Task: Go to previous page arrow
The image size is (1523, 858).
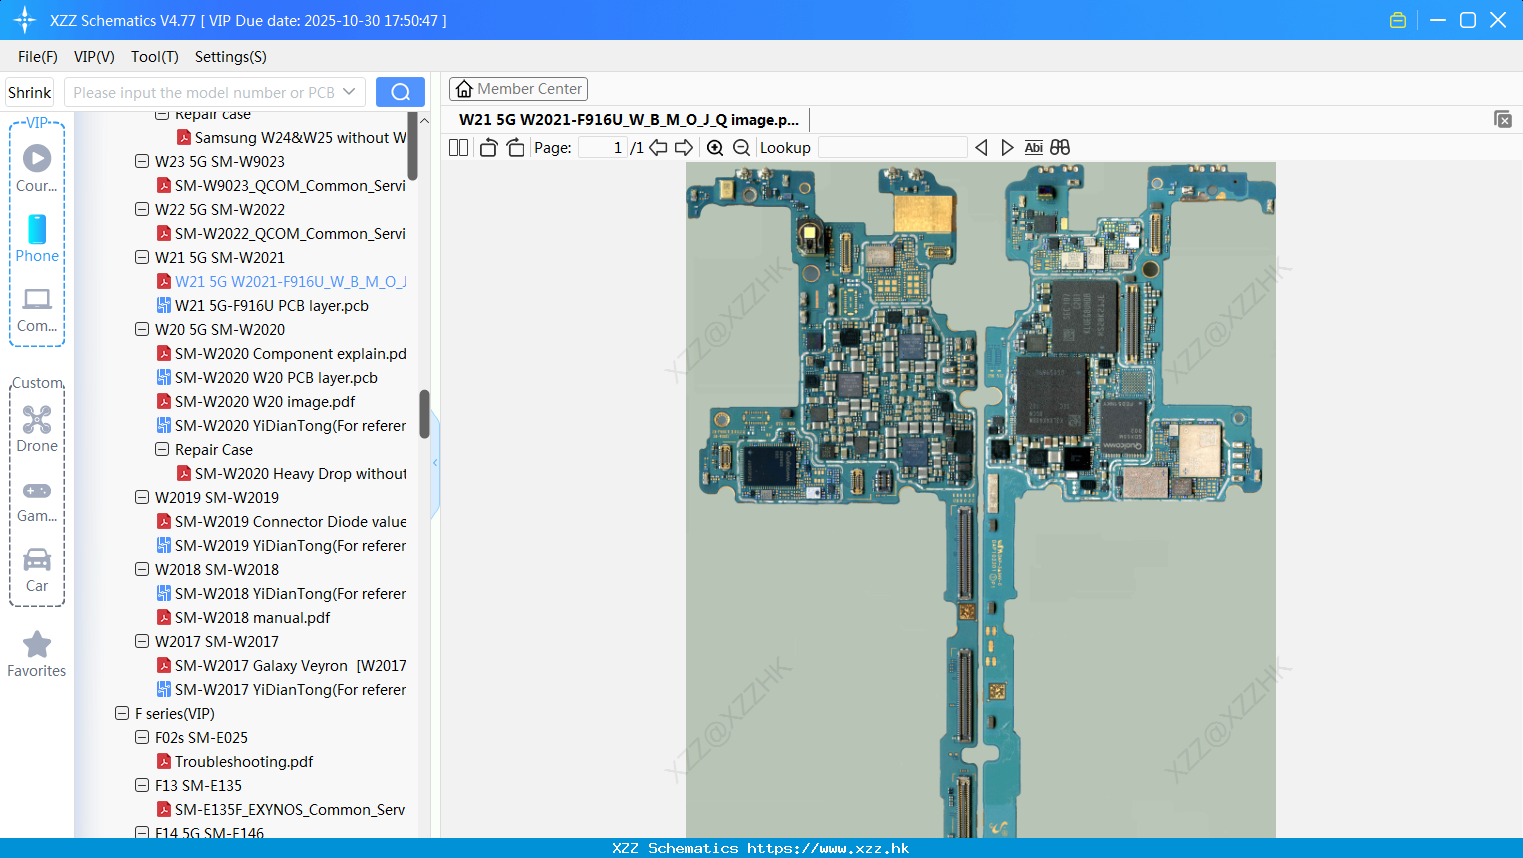Action: 658,148
